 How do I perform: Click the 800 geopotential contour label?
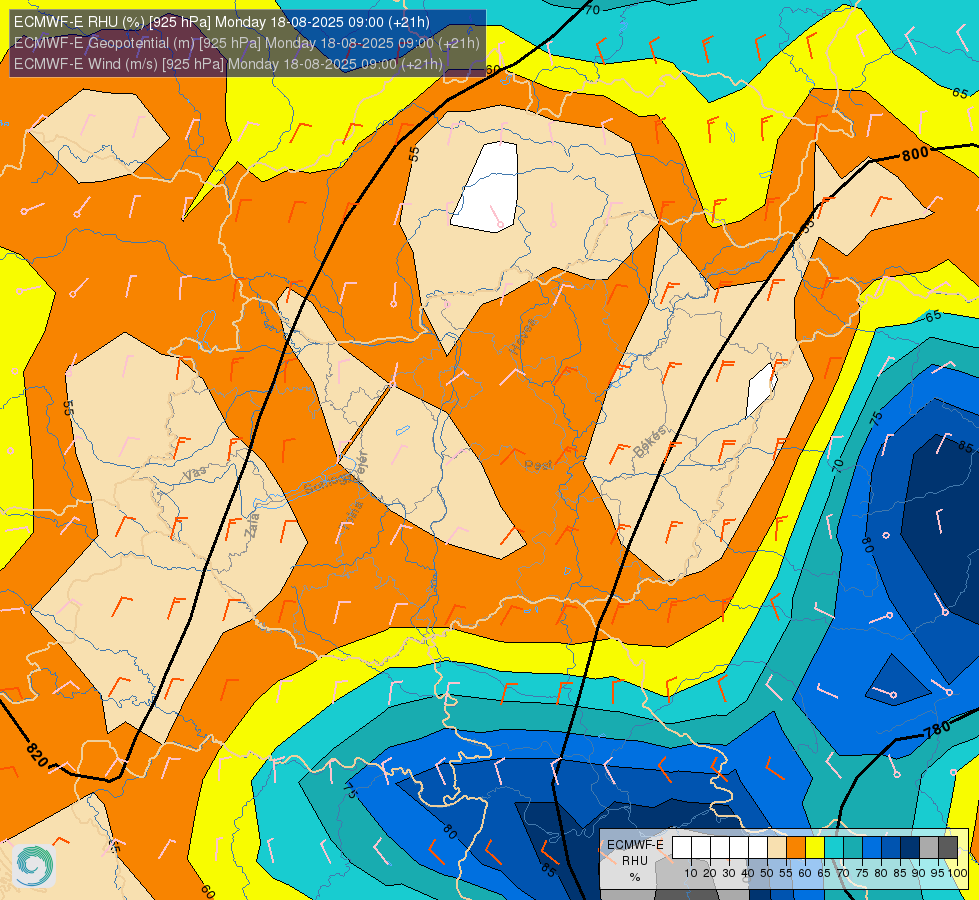pyautogui.click(x=915, y=153)
